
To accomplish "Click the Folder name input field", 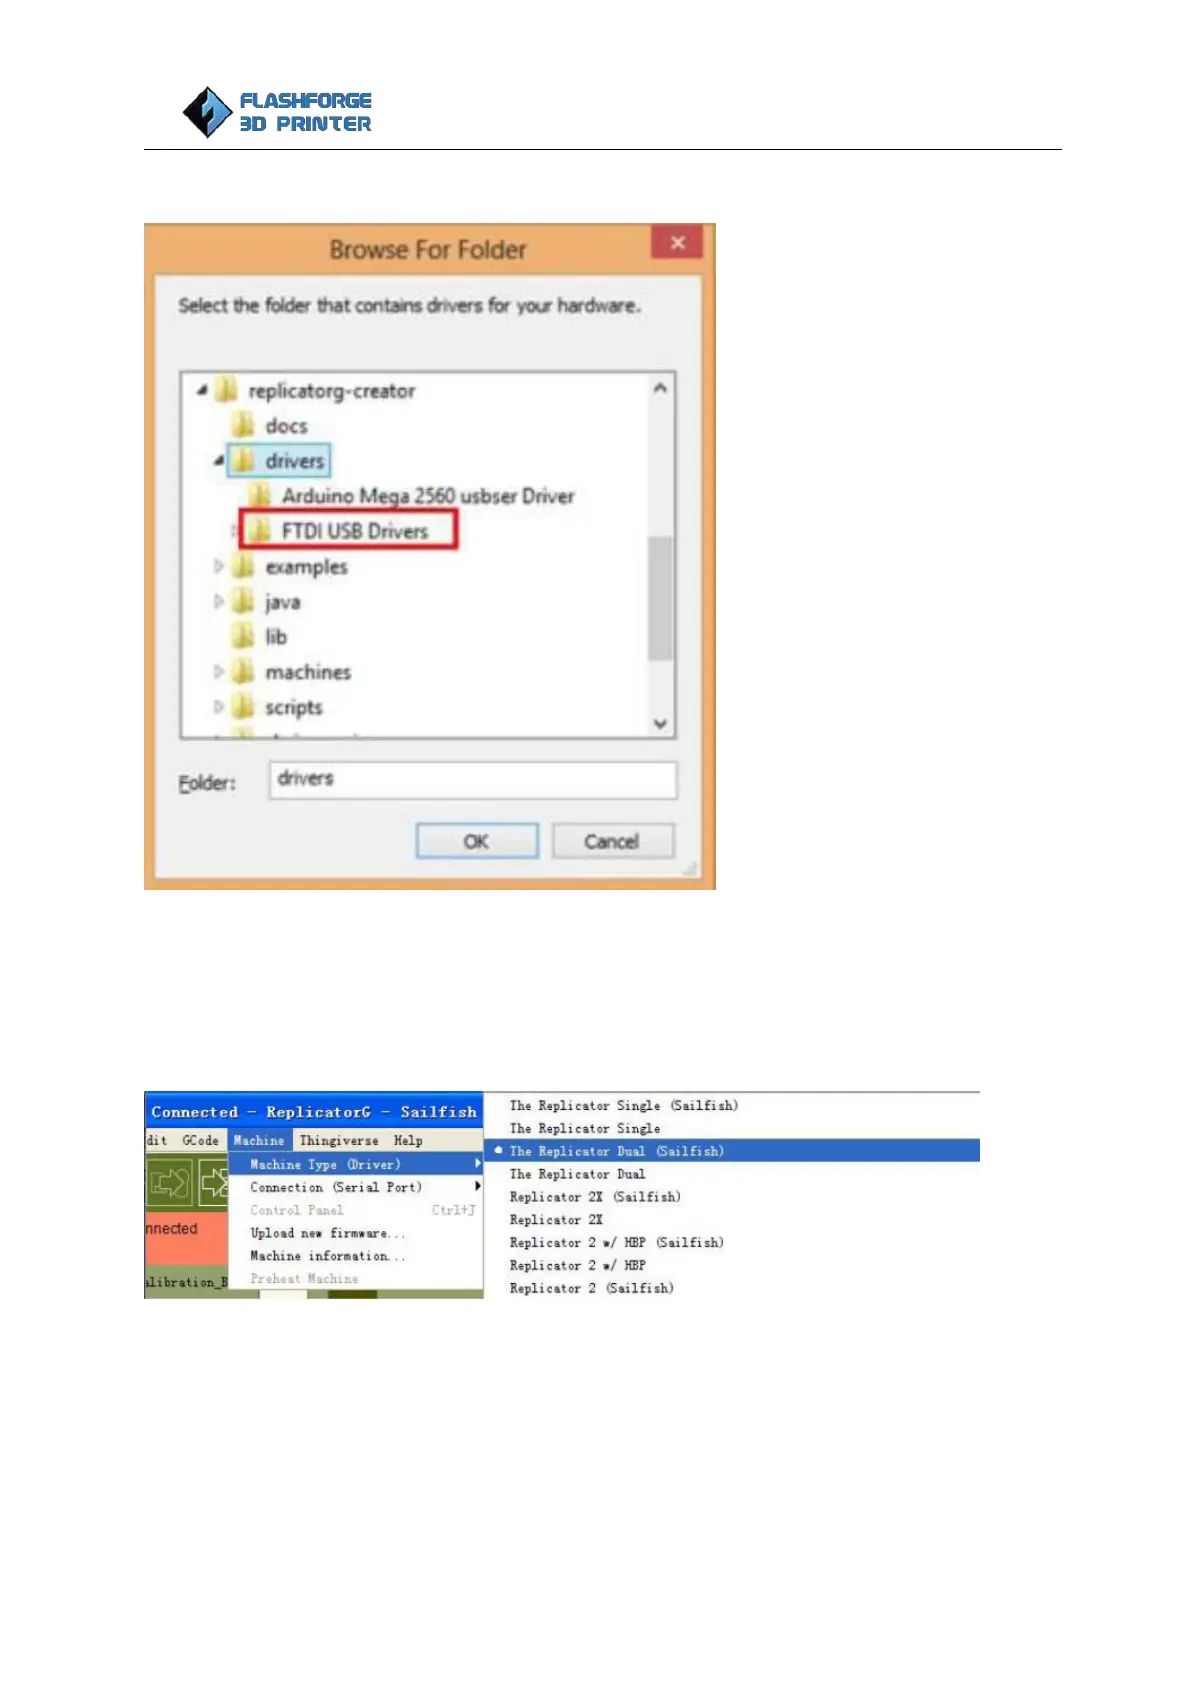I will point(473,779).
